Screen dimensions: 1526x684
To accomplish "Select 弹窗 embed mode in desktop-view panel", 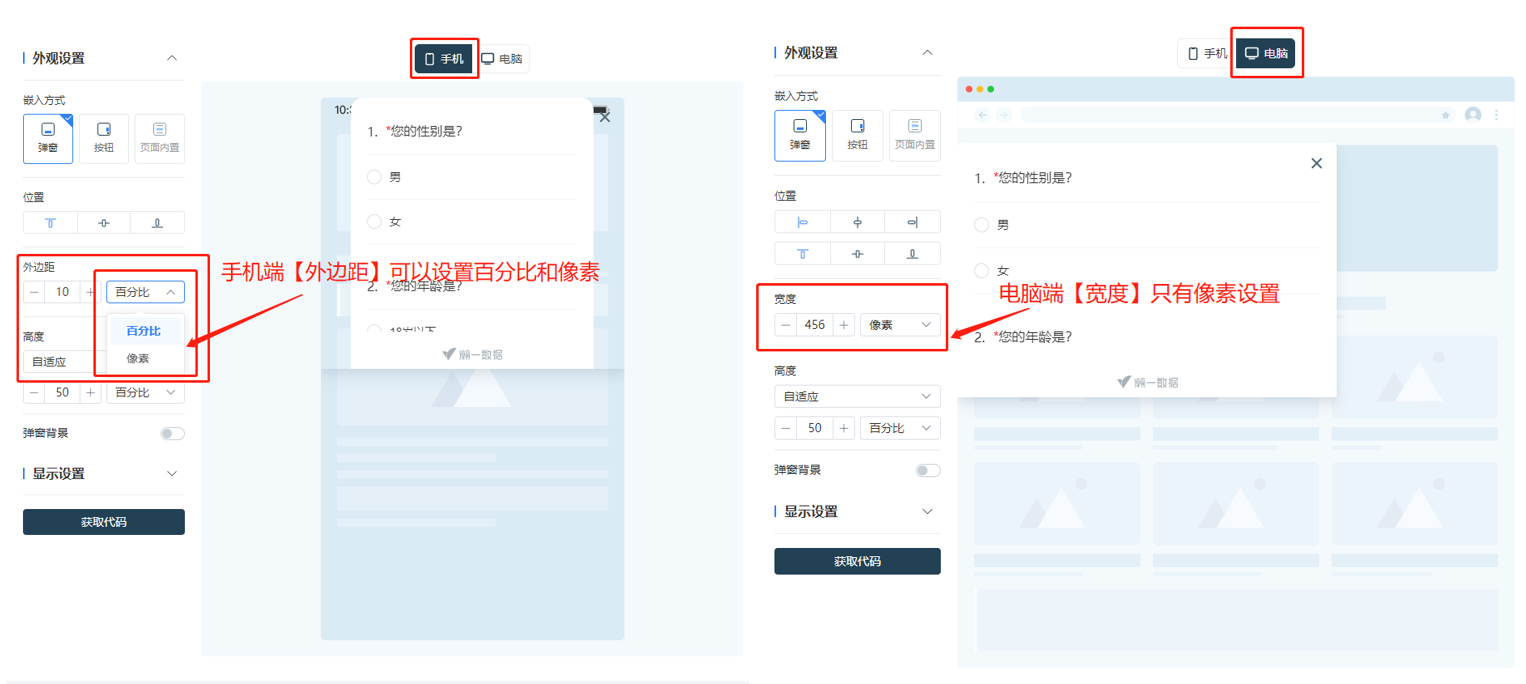I will pyautogui.click(x=800, y=135).
